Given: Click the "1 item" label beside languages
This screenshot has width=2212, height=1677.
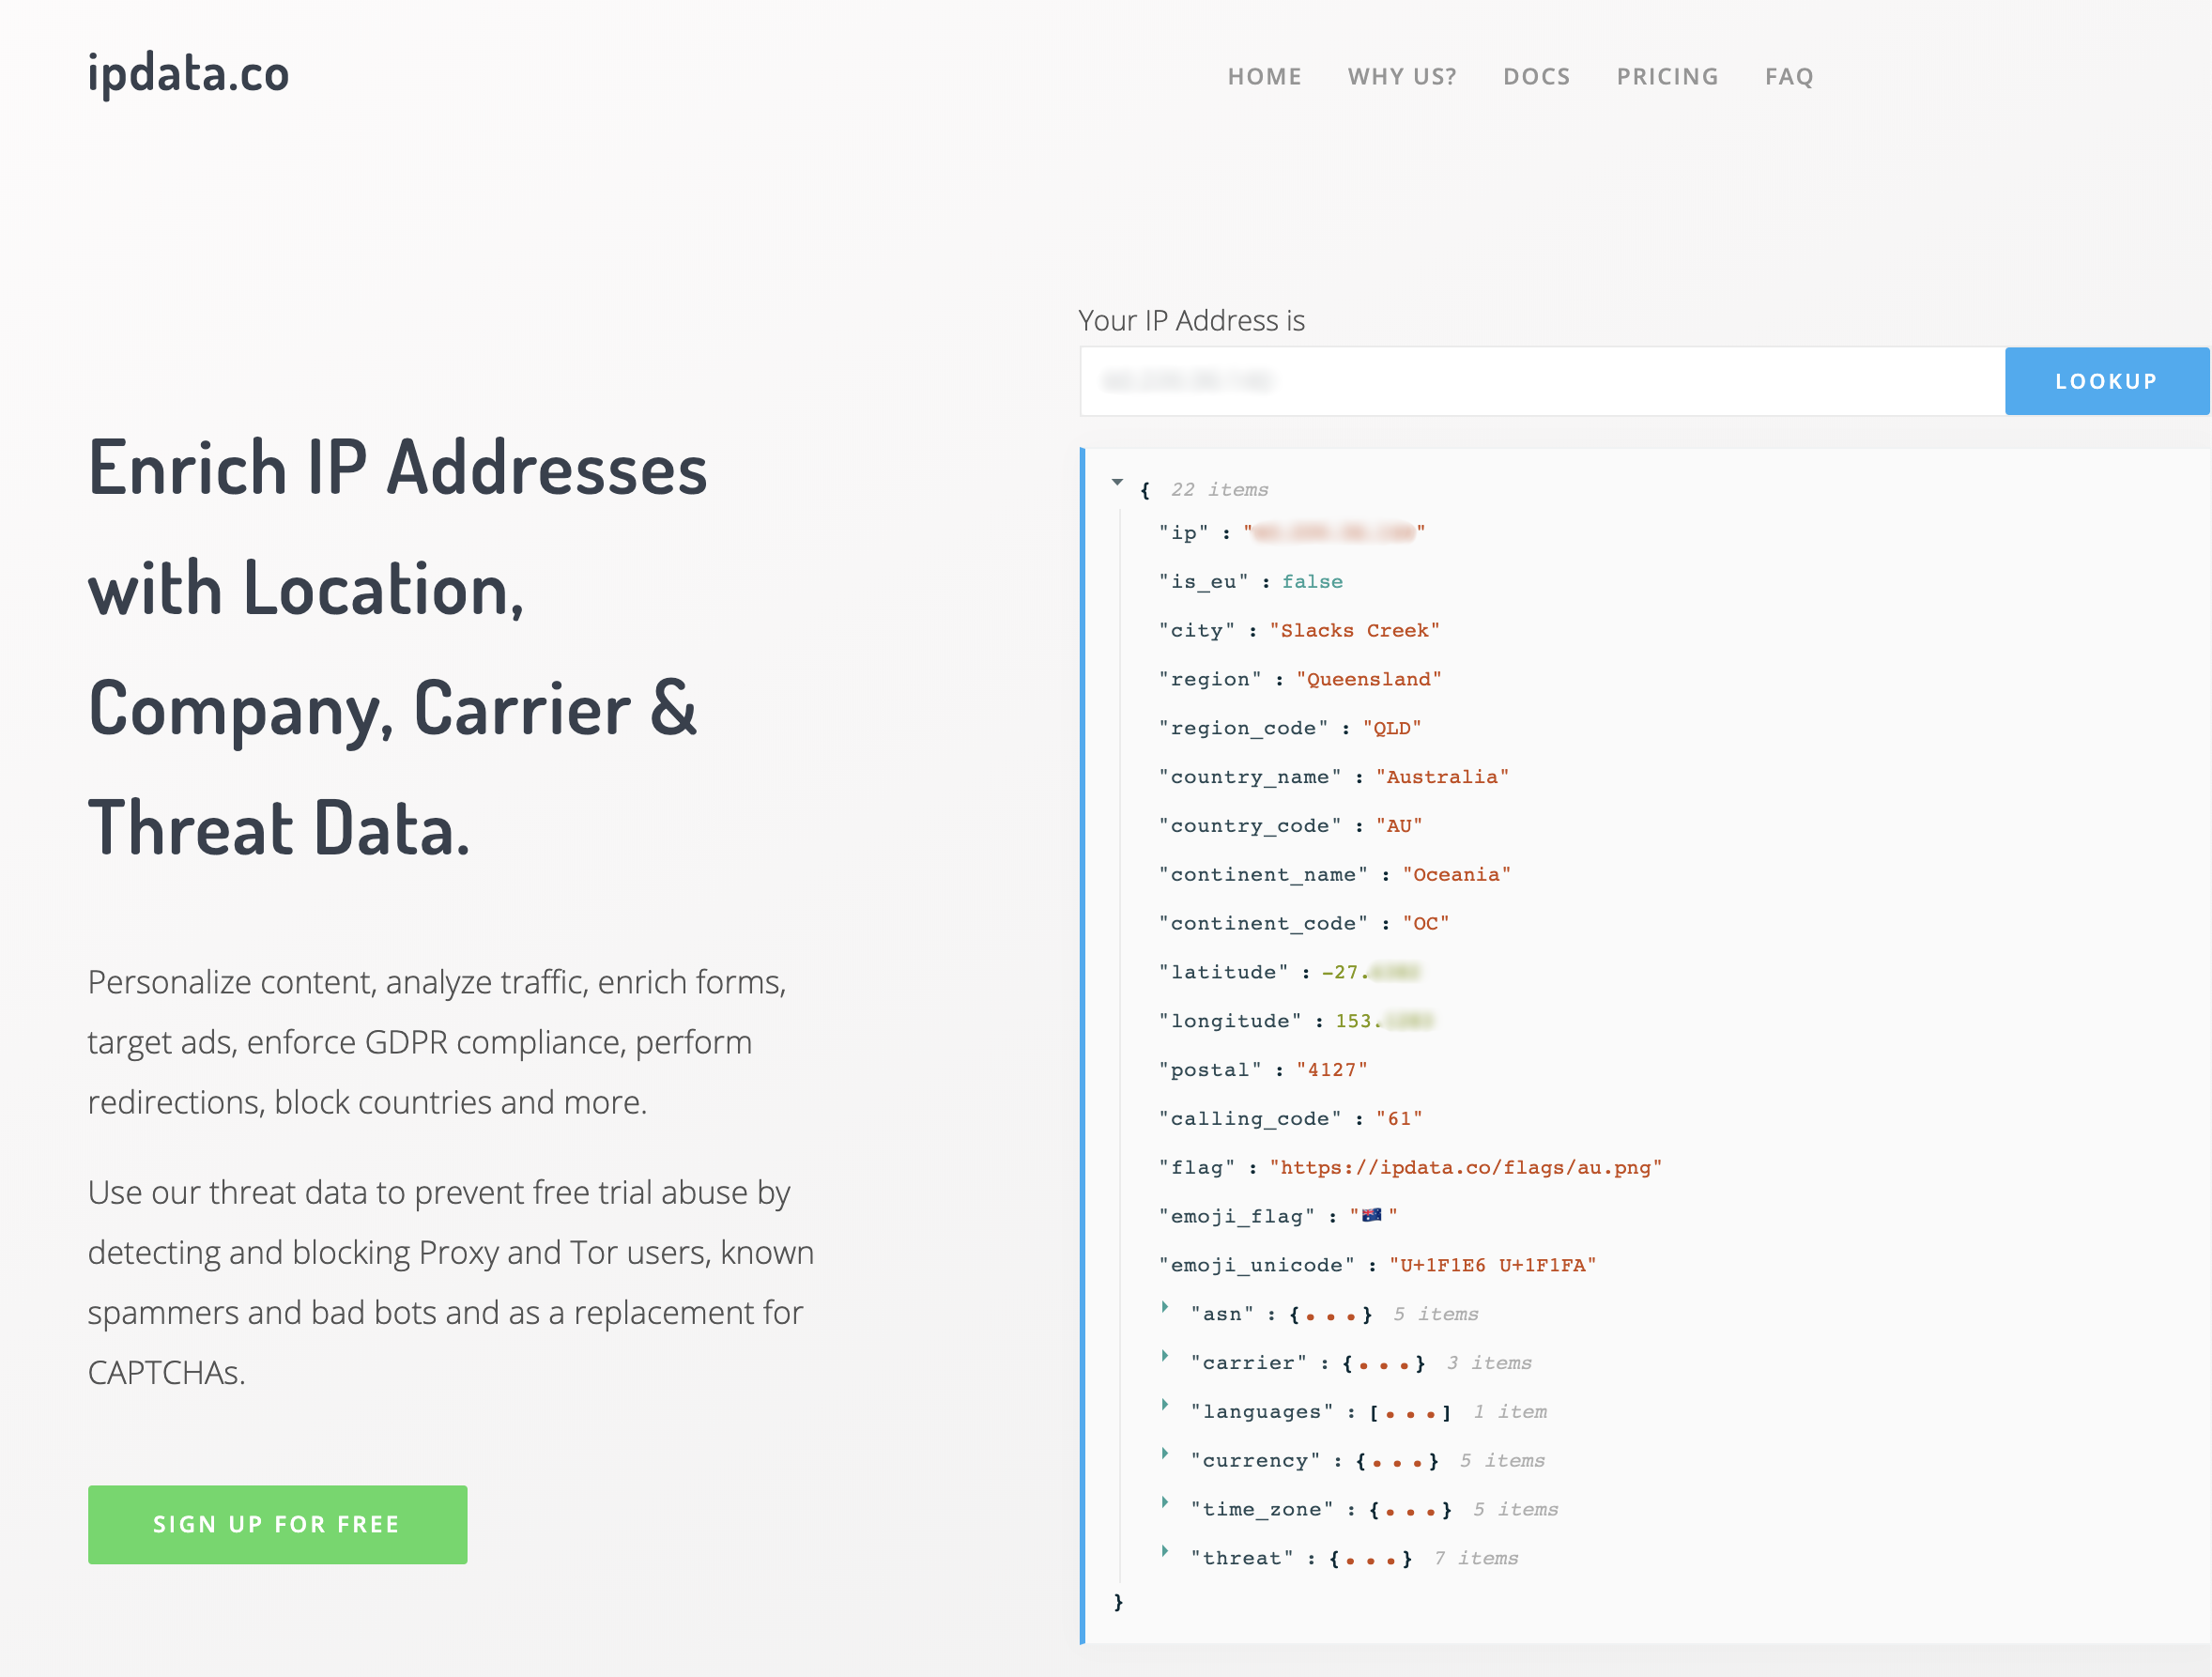Looking at the screenshot, I should (1509, 1412).
